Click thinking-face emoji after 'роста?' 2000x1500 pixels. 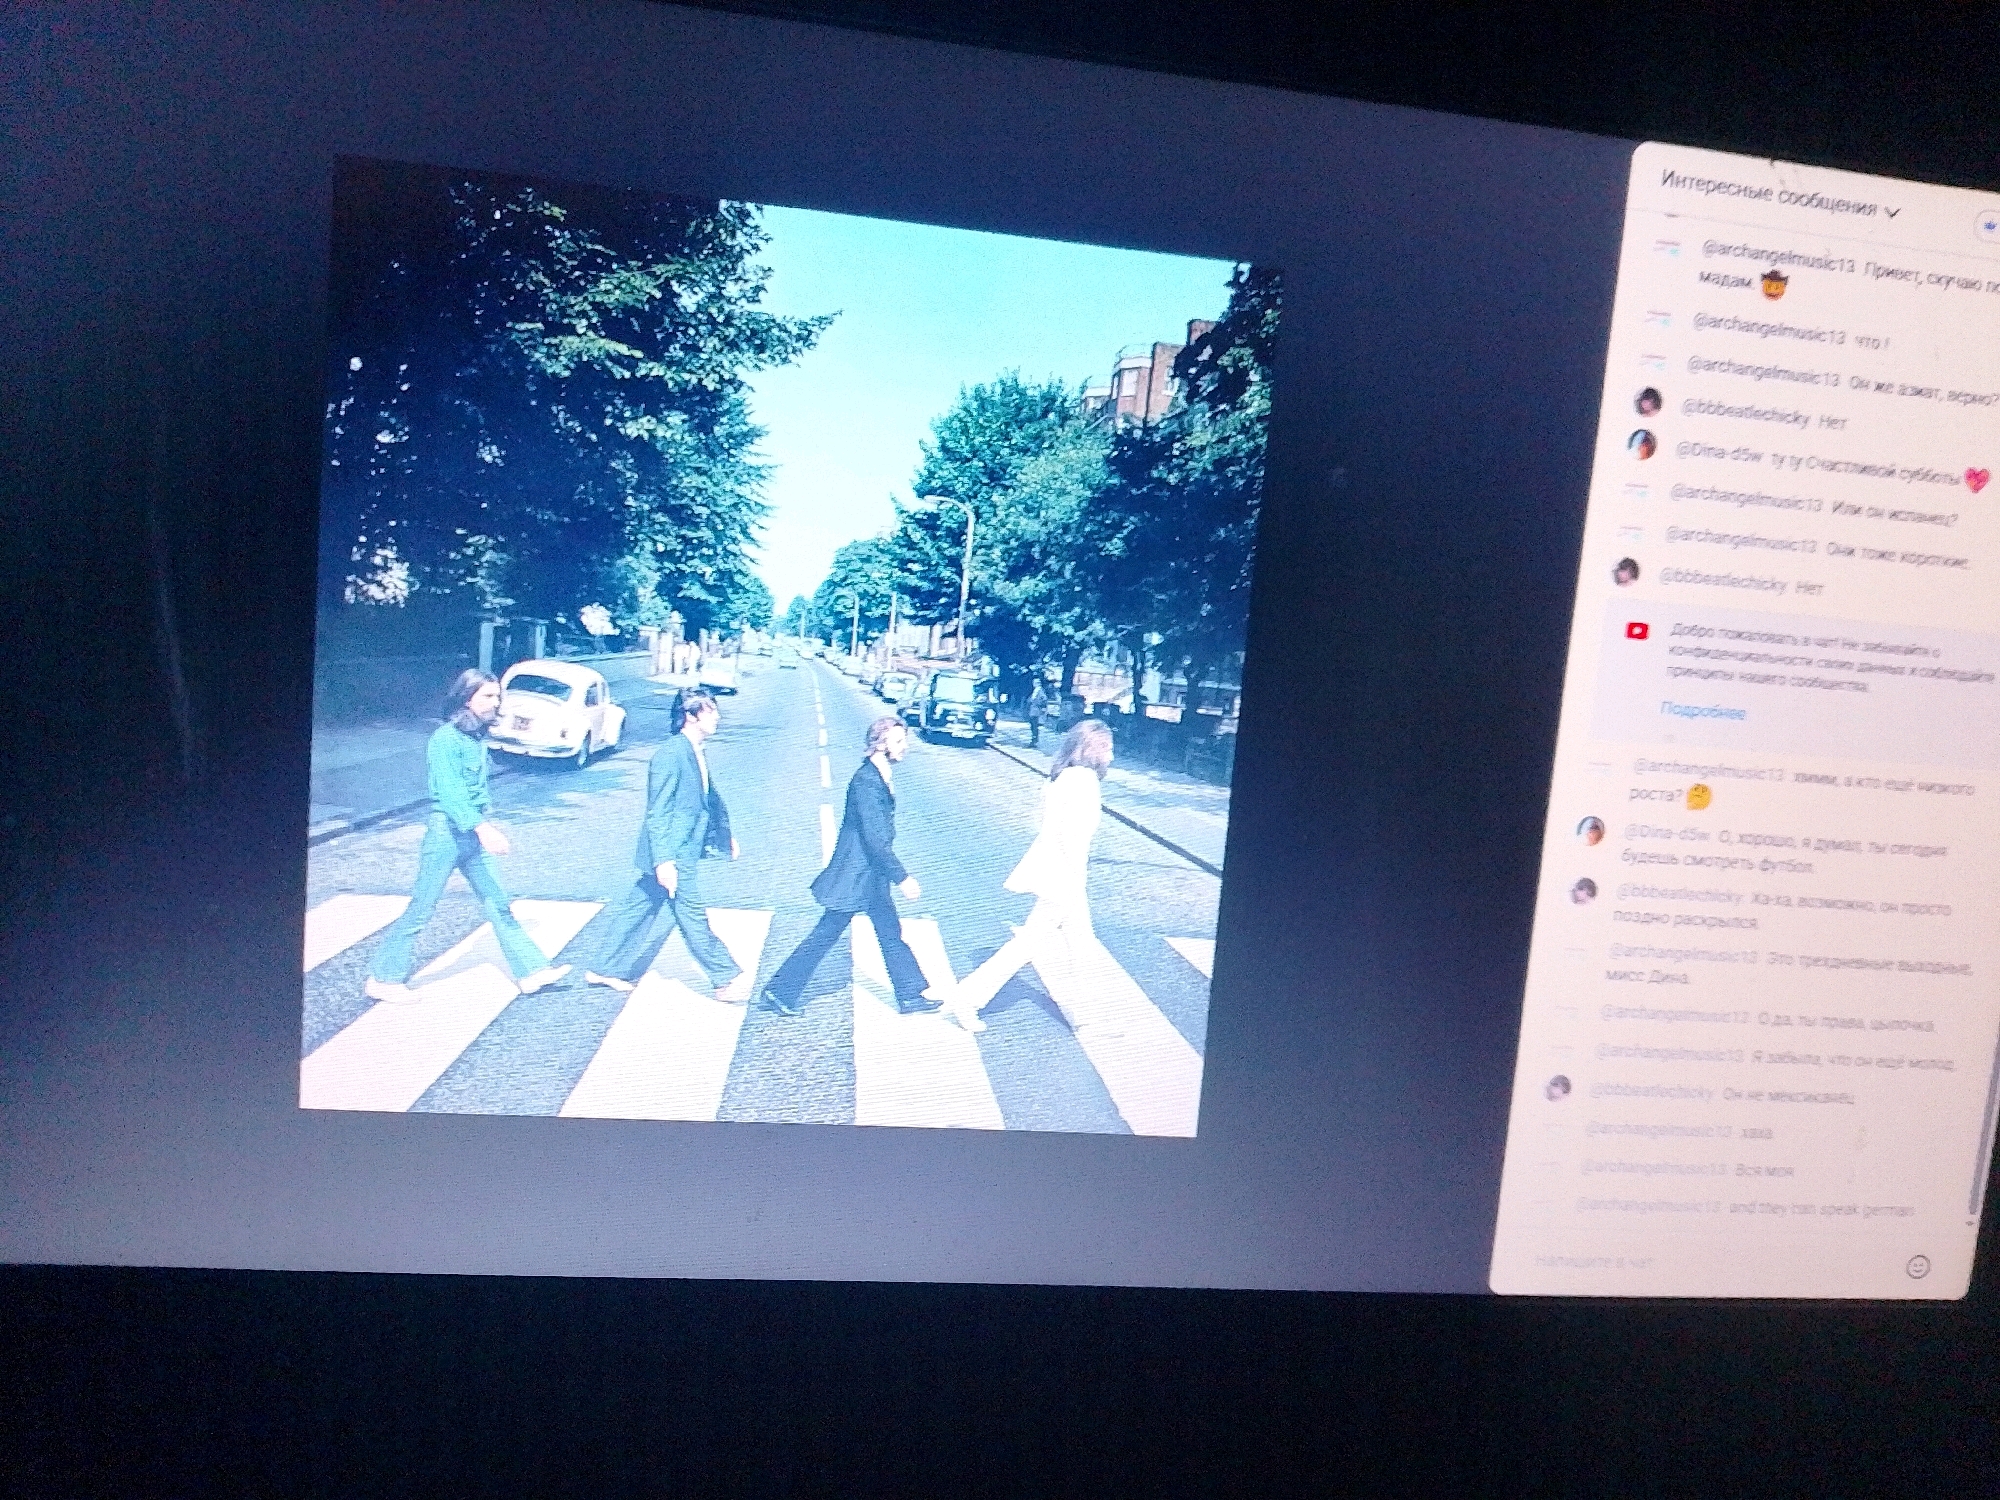click(1698, 798)
